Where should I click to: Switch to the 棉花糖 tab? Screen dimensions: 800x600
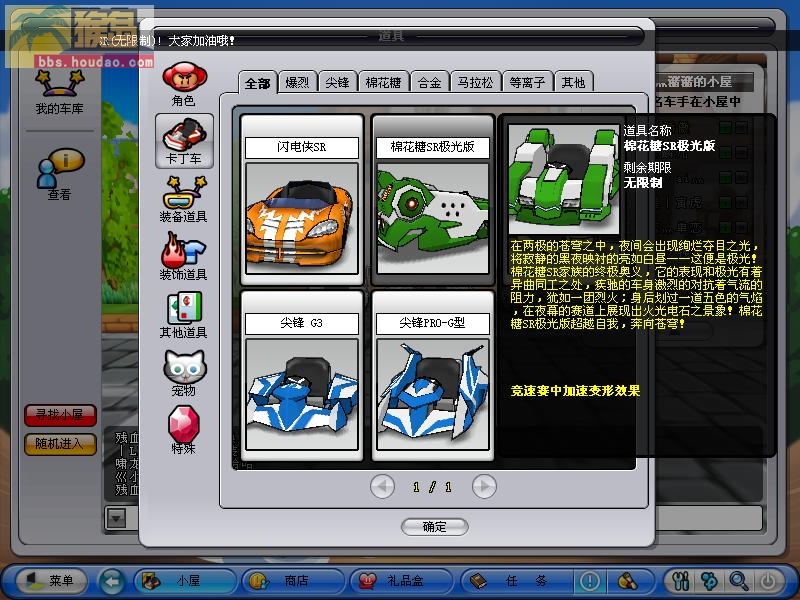[x=383, y=82]
